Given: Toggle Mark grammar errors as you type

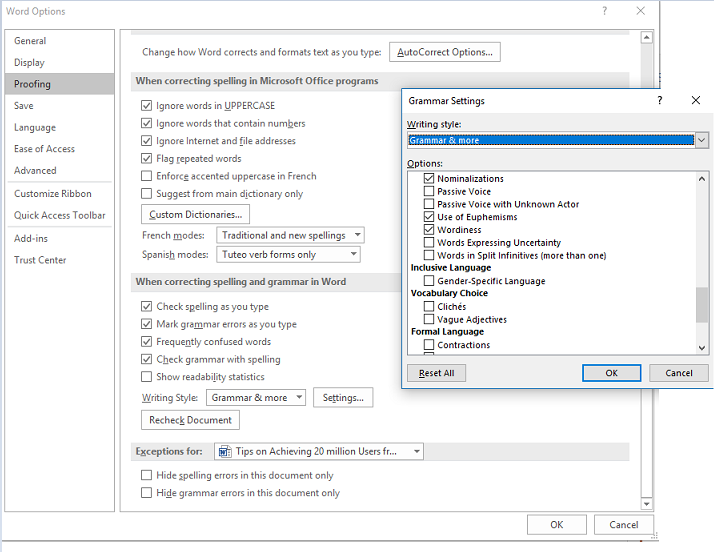Looking at the screenshot, I should click(x=146, y=324).
